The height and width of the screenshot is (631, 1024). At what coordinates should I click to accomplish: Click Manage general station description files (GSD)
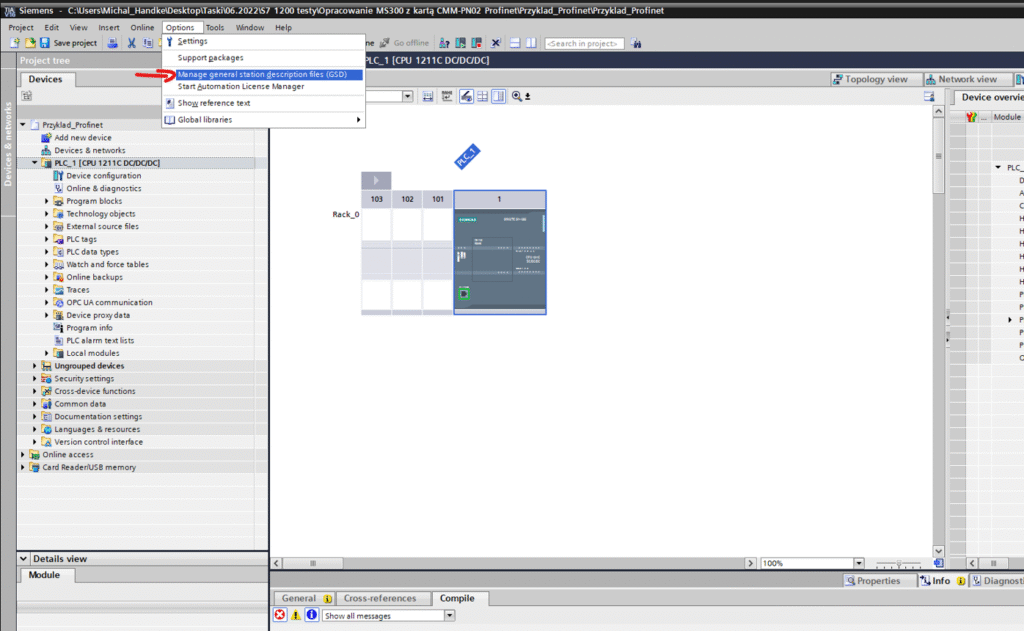(262, 74)
